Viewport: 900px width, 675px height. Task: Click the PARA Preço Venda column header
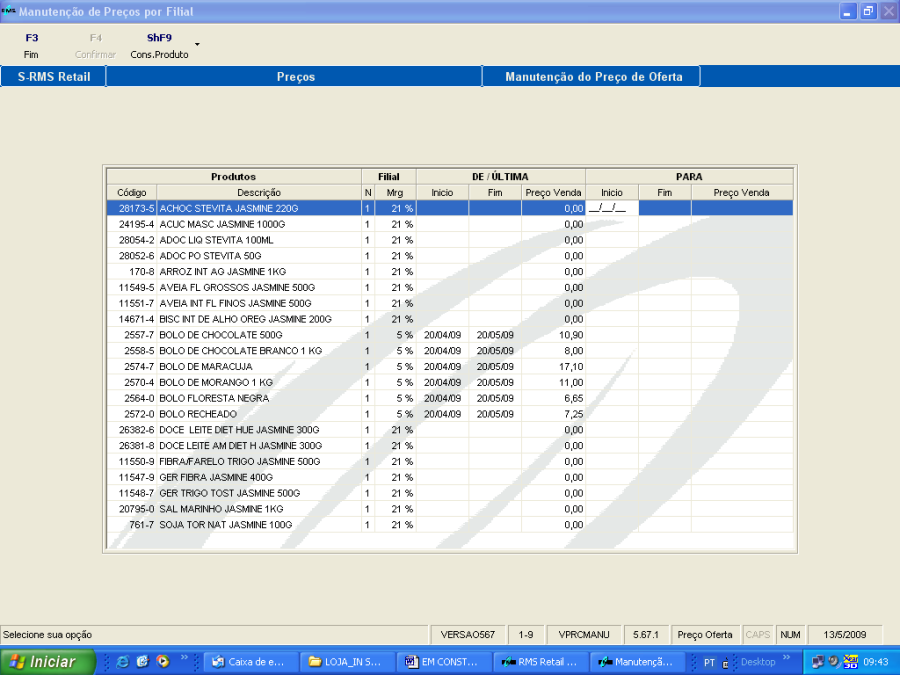pyautogui.click(x=742, y=193)
